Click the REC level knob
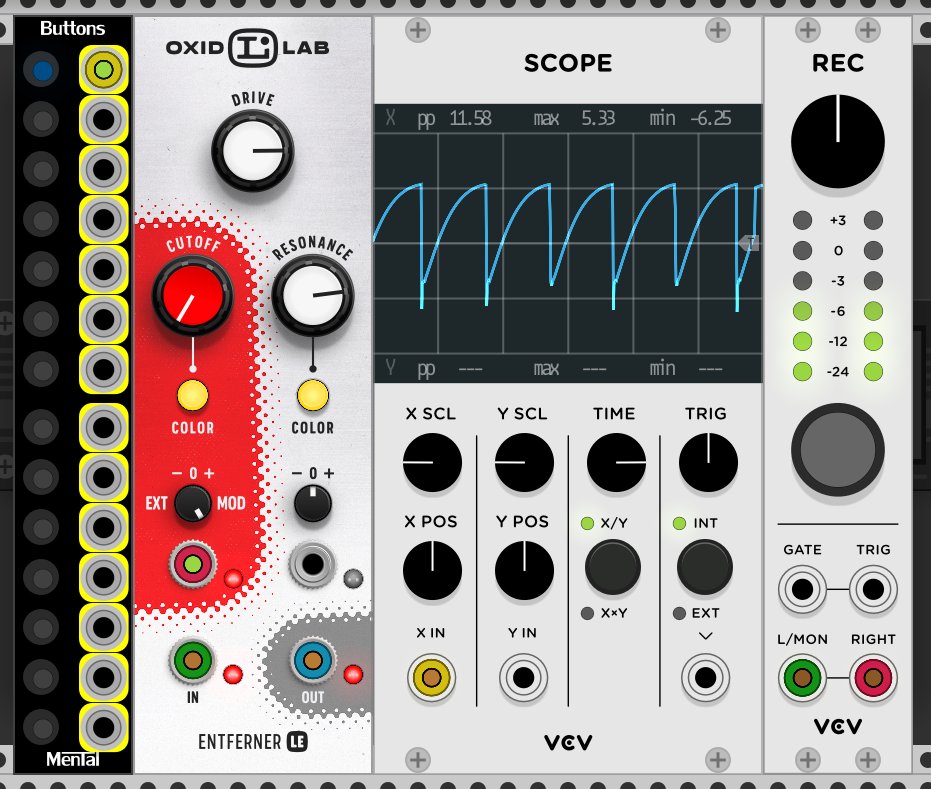The height and width of the screenshot is (789, 931). [x=837, y=141]
